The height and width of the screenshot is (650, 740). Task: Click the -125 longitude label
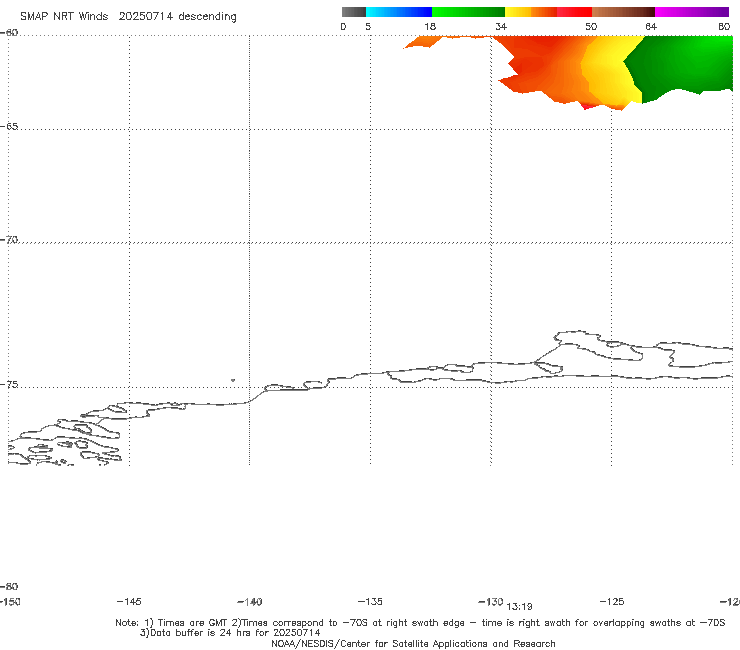pyautogui.click(x=612, y=601)
